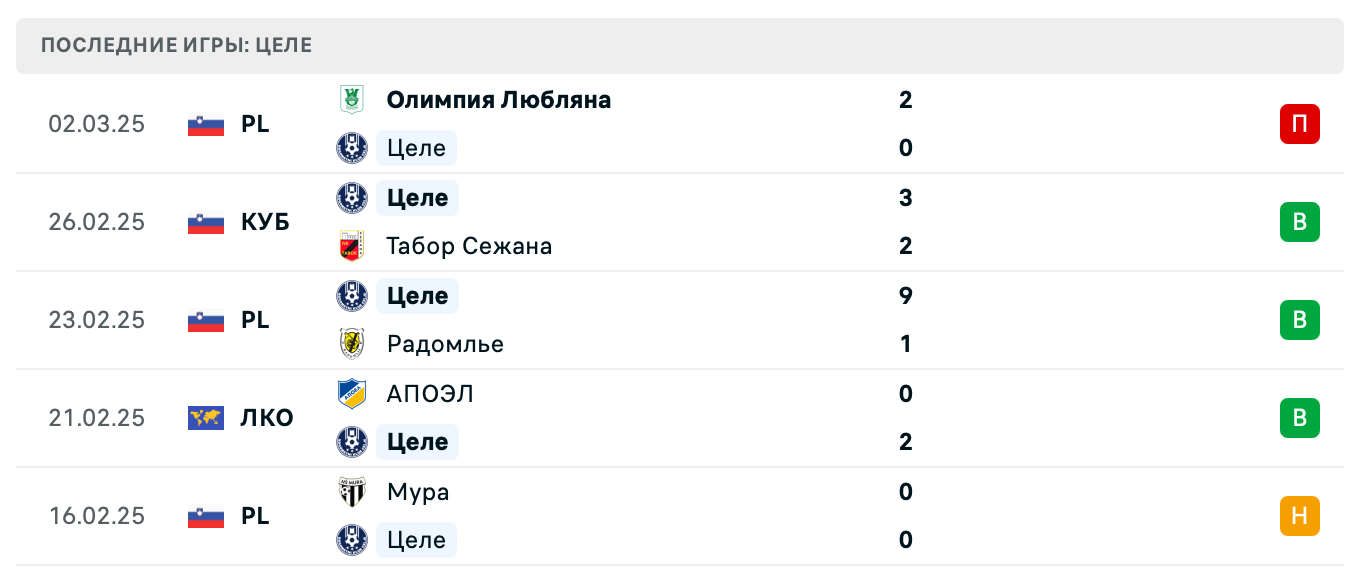Click the ПОСЛЕДНИЕ ИГРЫ: ЦЕЛЕ header bar
The width and height of the screenshot is (1360, 584).
pos(680,44)
